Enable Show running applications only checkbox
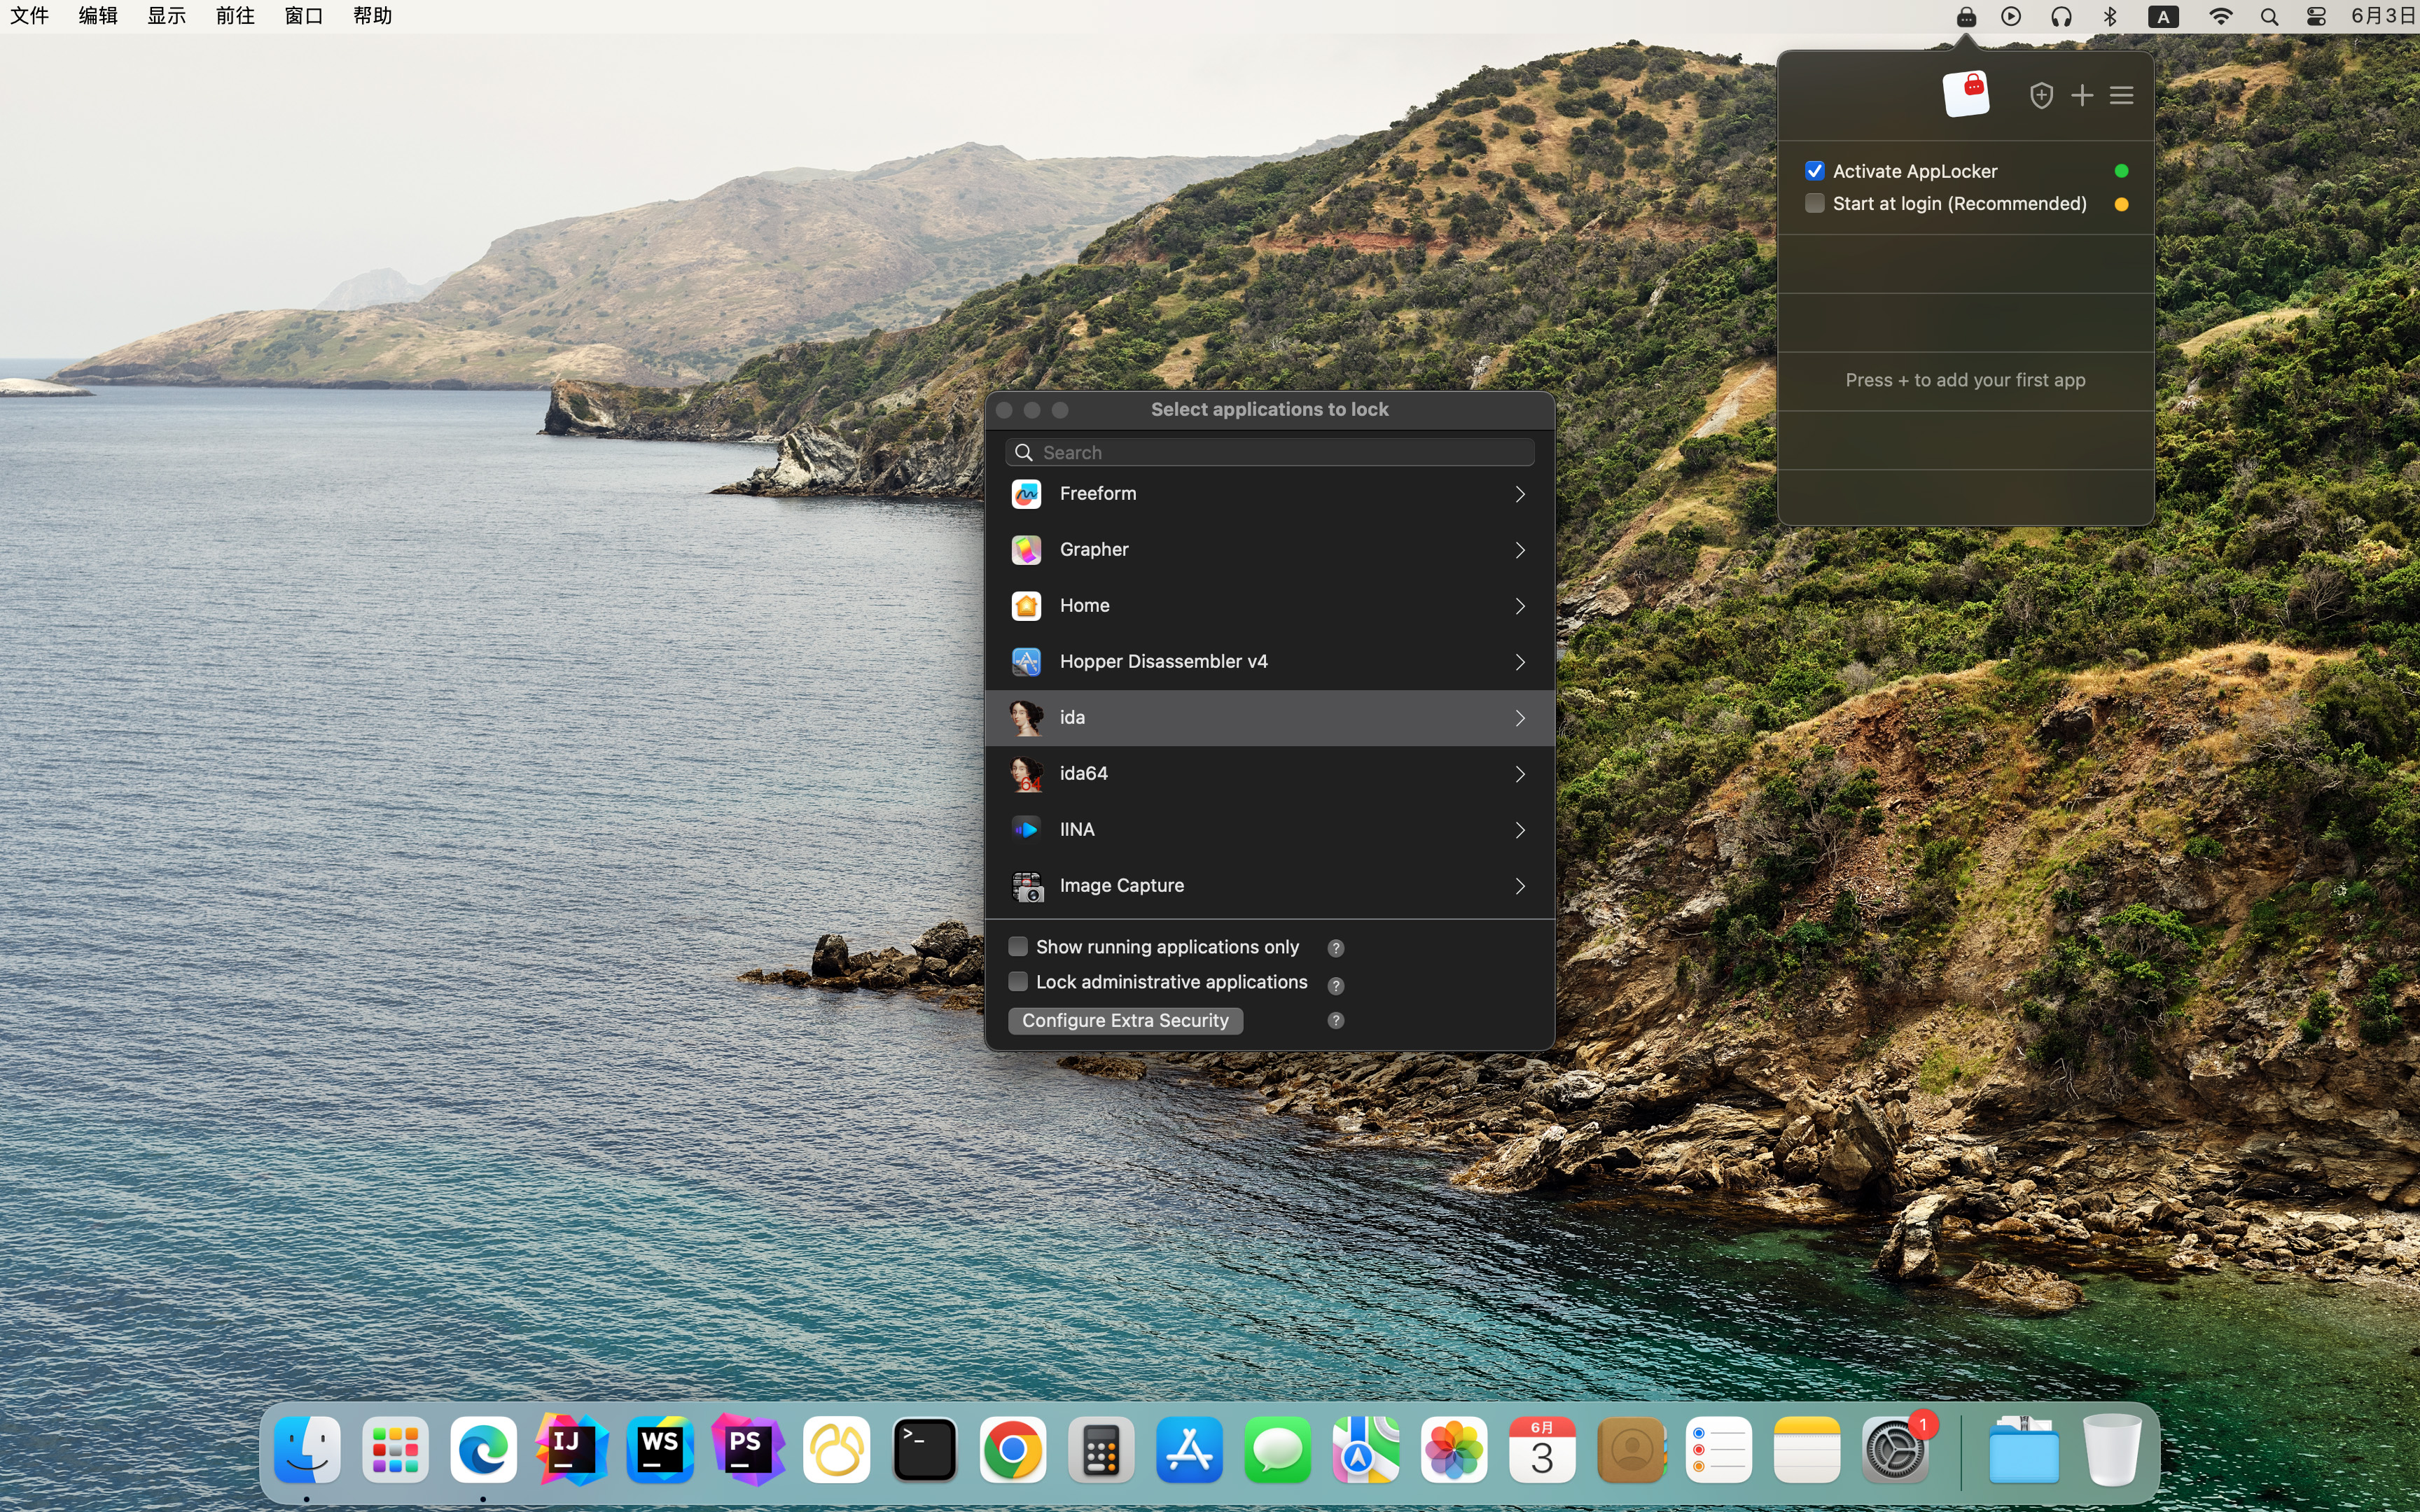Screen dimensions: 2420x1512 [x=1018, y=946]
